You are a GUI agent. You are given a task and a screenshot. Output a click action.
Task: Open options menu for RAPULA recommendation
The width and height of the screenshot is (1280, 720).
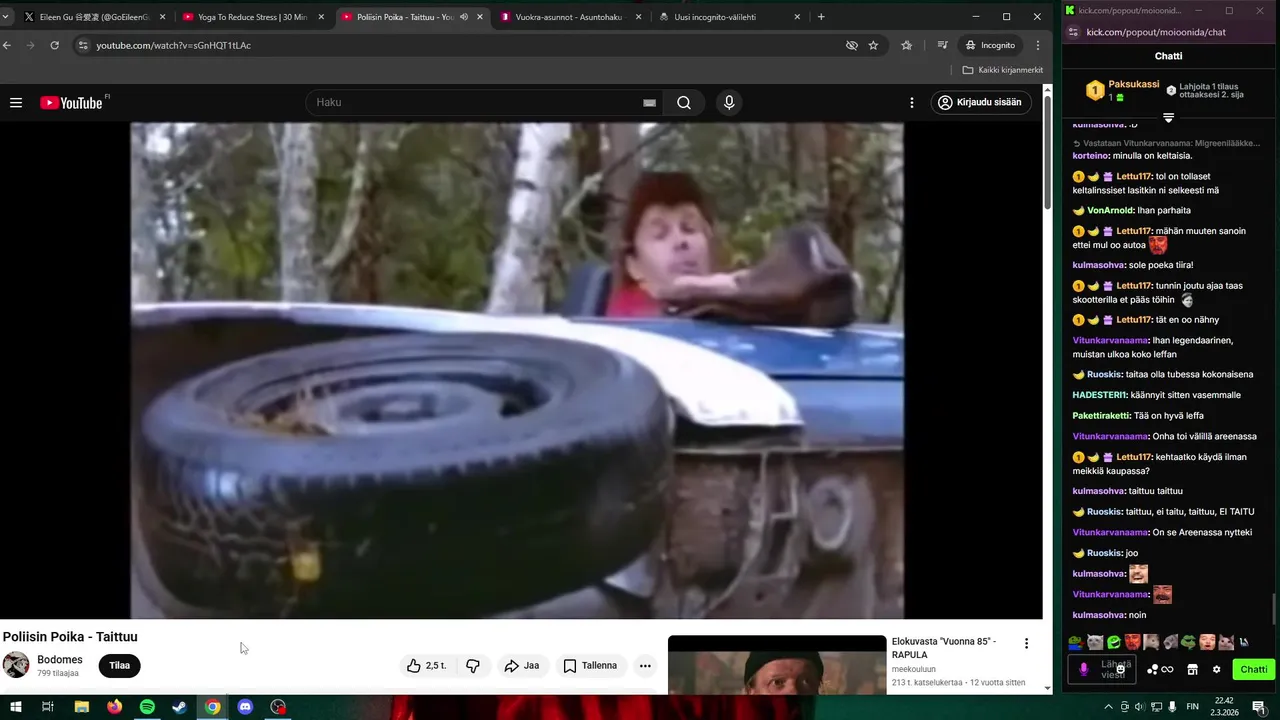pos(1026,643)
